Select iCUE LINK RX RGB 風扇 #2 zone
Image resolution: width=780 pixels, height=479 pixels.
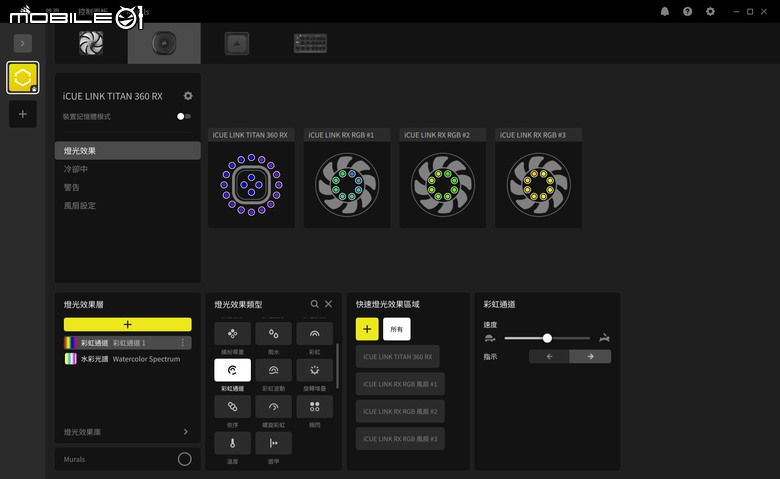400,411
